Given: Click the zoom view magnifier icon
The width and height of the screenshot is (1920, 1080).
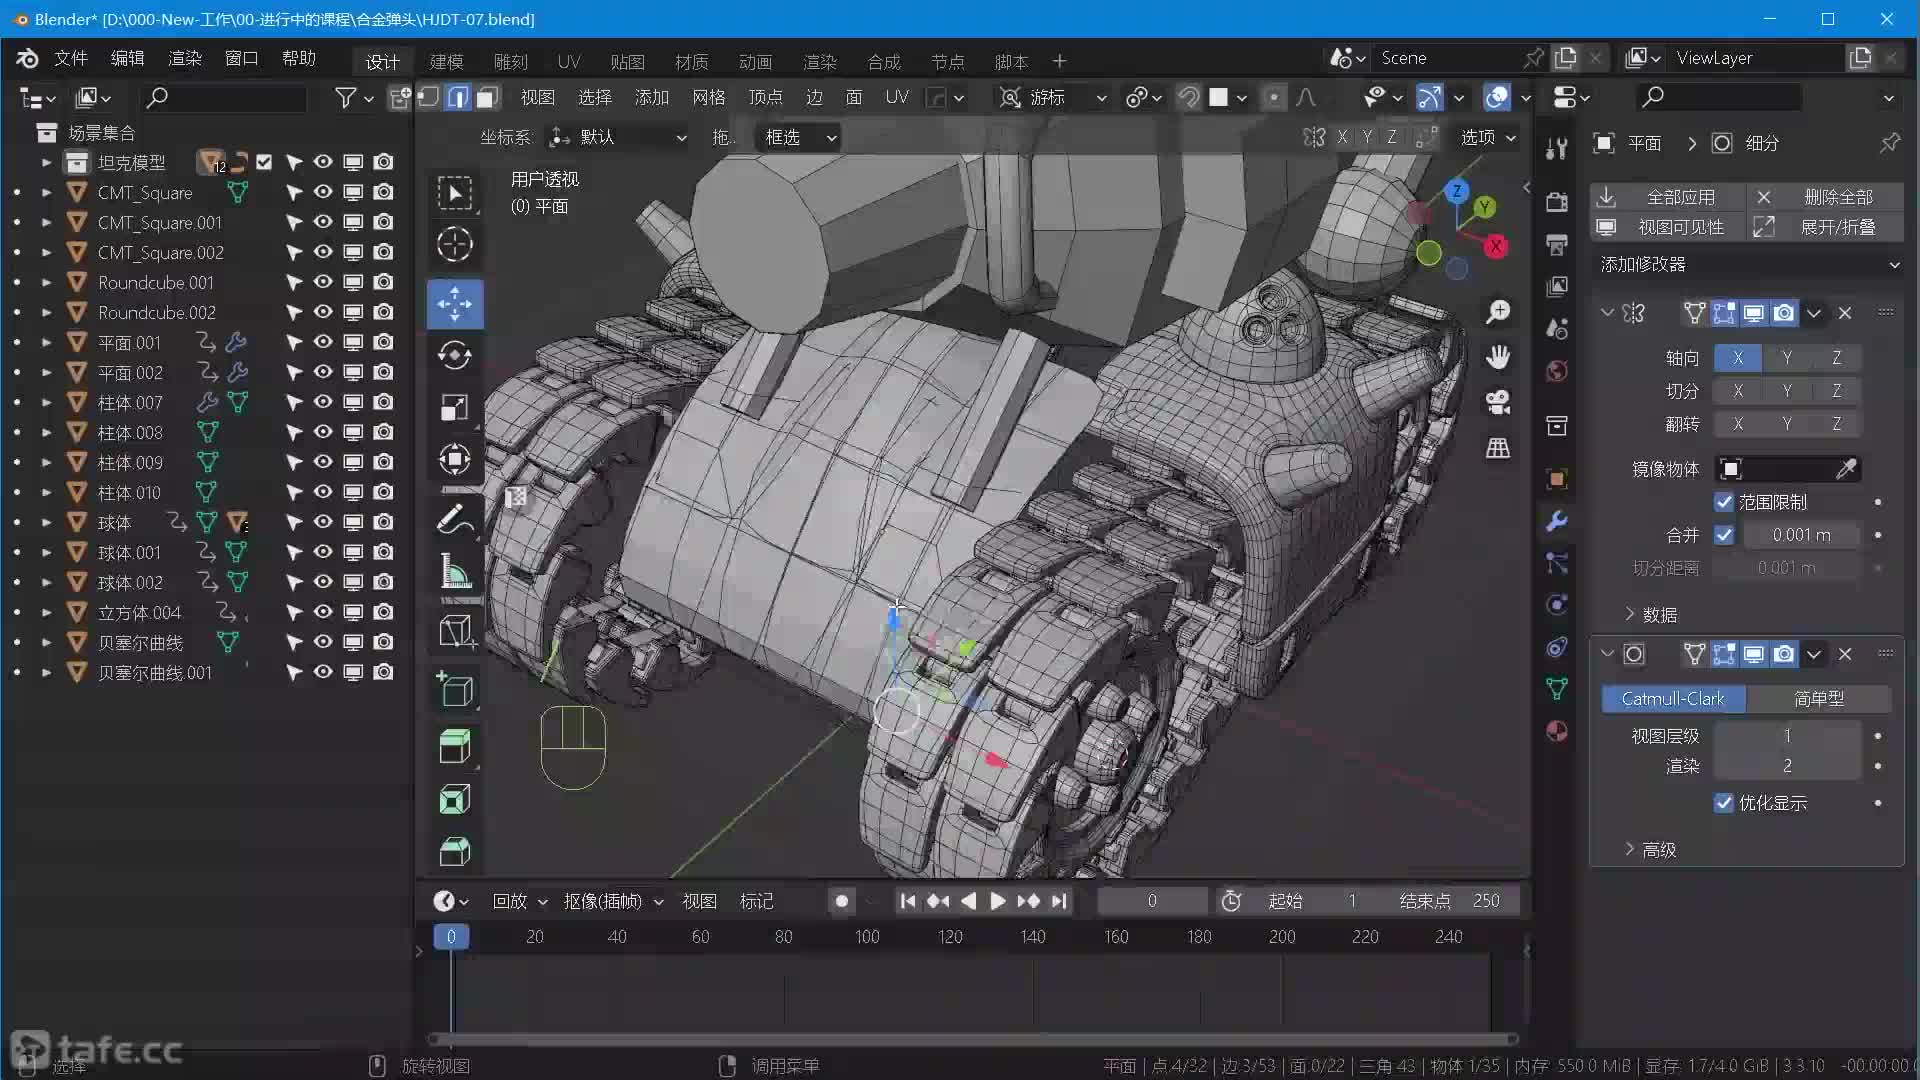Looking at the screenshot, I should (1498, 312).
